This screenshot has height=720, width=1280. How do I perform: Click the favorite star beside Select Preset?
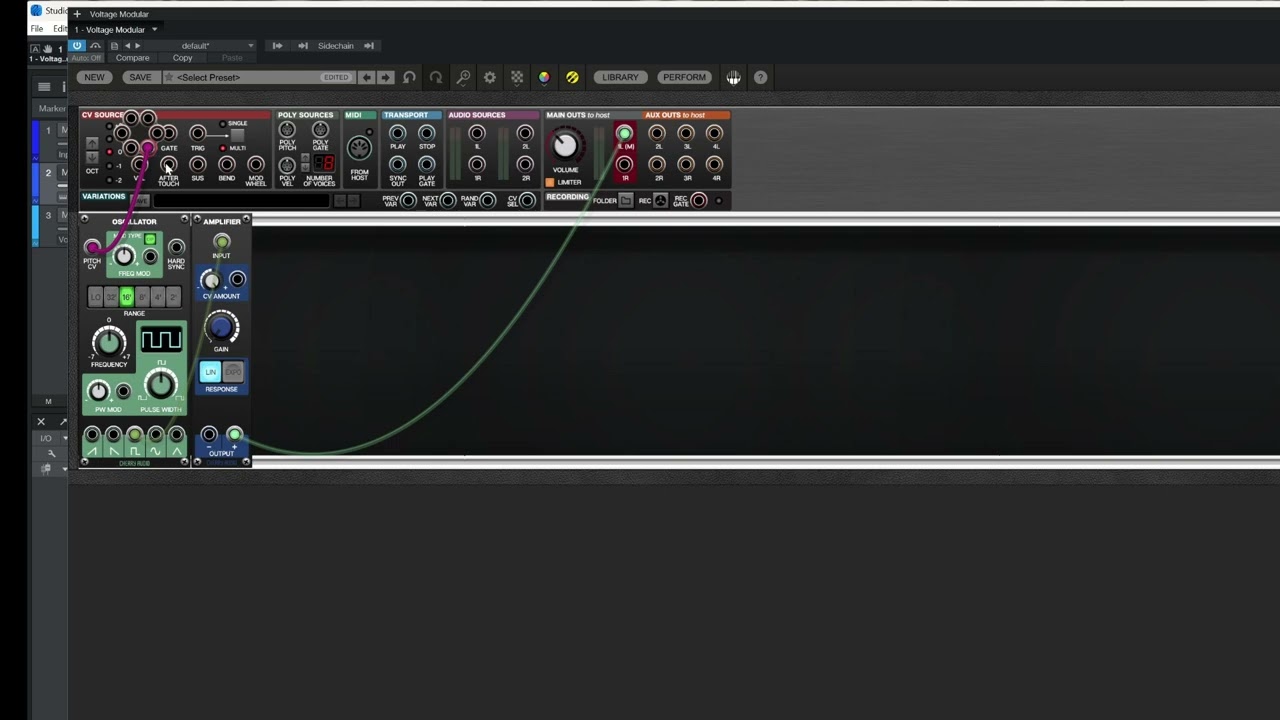click(x=169, y=77)
